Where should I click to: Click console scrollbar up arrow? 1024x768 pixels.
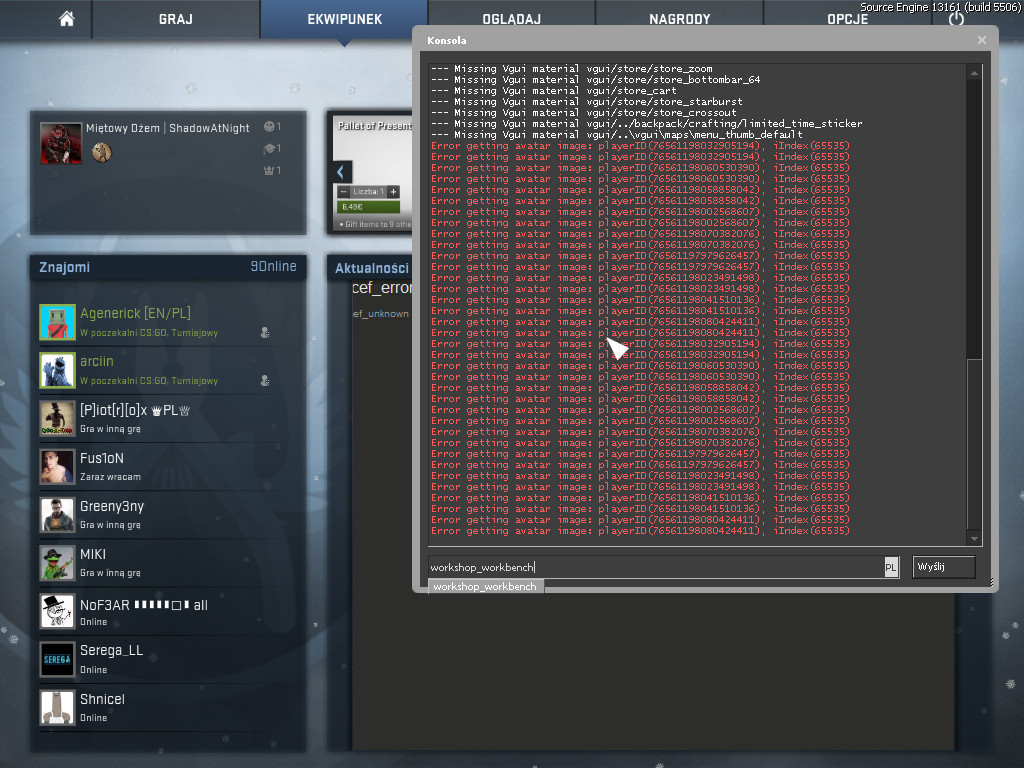point(974,73)
